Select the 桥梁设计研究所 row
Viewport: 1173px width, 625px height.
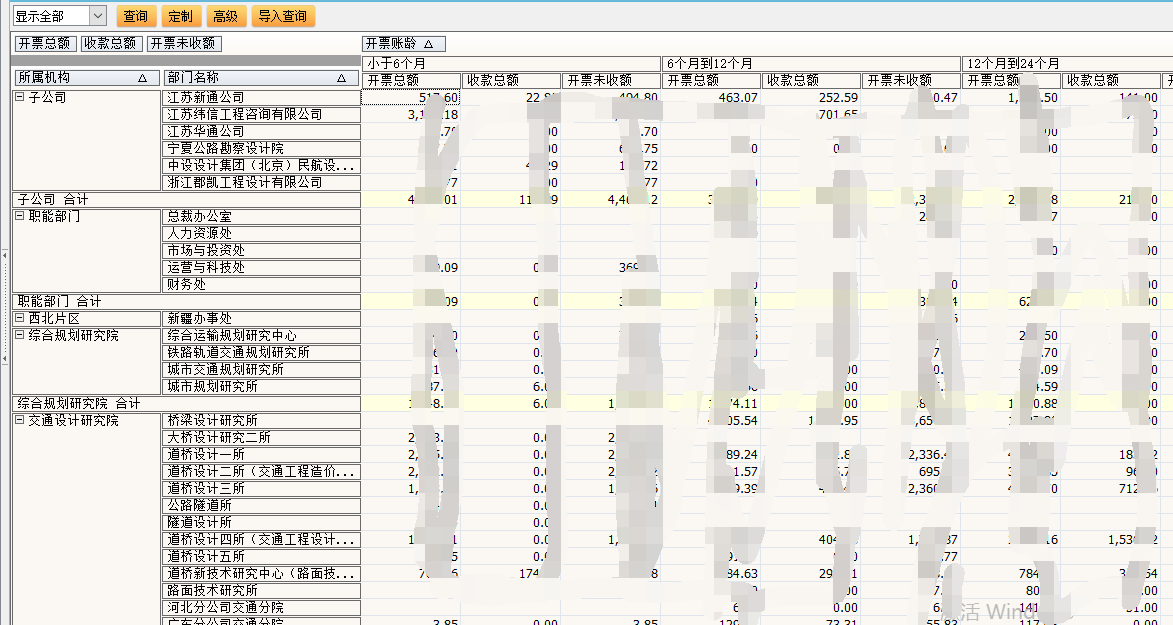(x=261, y=420)
